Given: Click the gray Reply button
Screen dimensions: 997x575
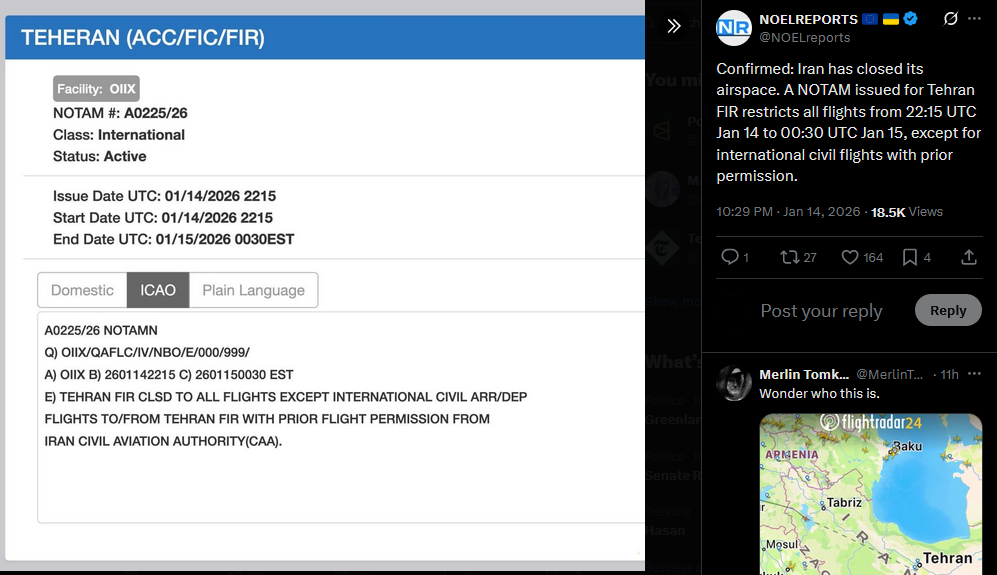Looking at the screenshot, I should coord(948,310).
